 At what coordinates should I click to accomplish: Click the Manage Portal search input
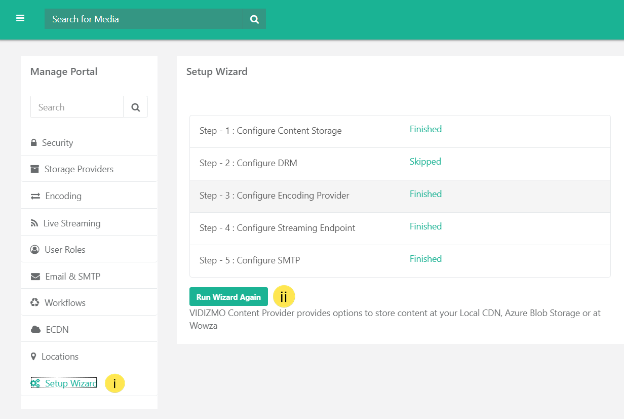[x=77, y=107]
